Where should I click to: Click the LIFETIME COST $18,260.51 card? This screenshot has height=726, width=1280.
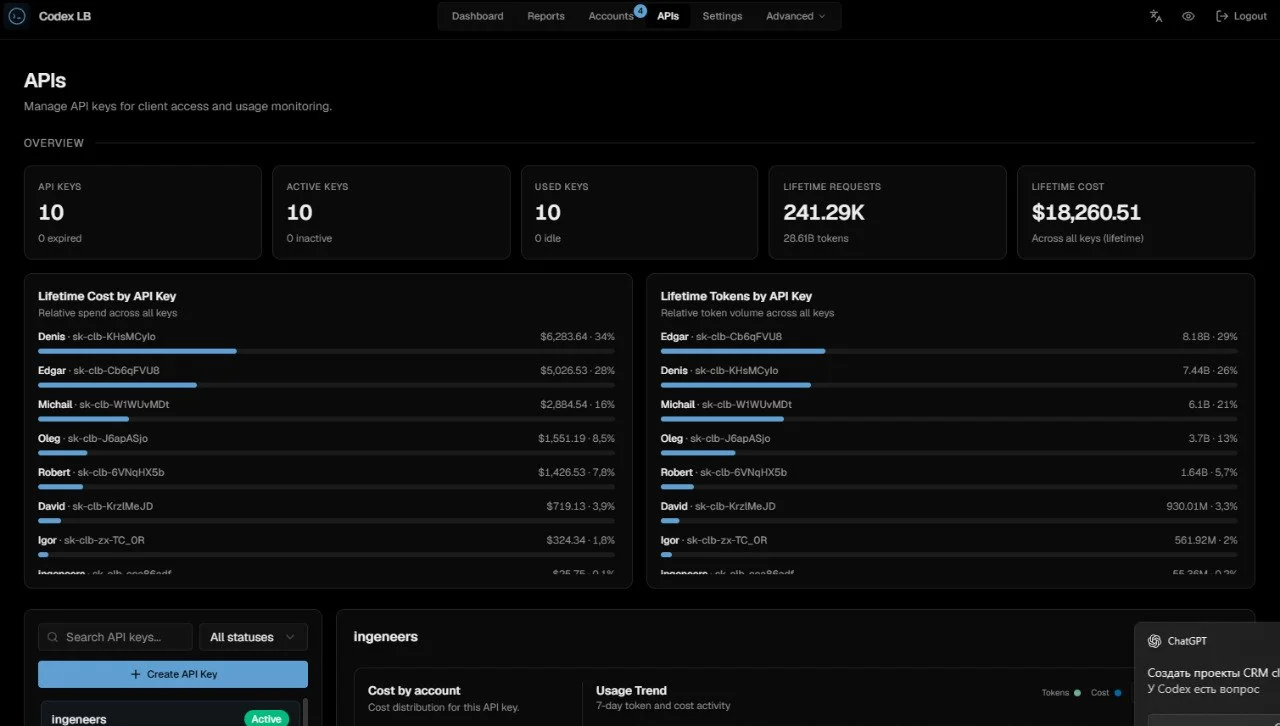tap(1136, 212)
